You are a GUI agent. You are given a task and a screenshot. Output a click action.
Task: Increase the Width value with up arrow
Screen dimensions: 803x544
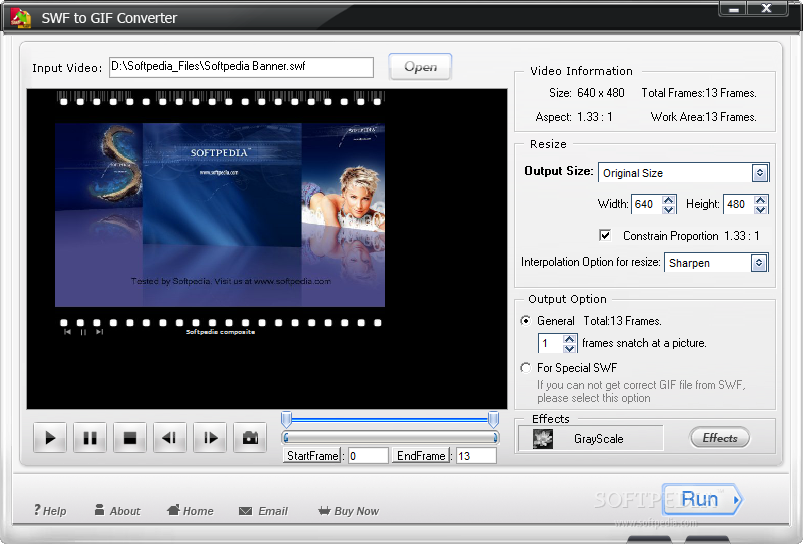pyautogui.click(x=668, y=200)
